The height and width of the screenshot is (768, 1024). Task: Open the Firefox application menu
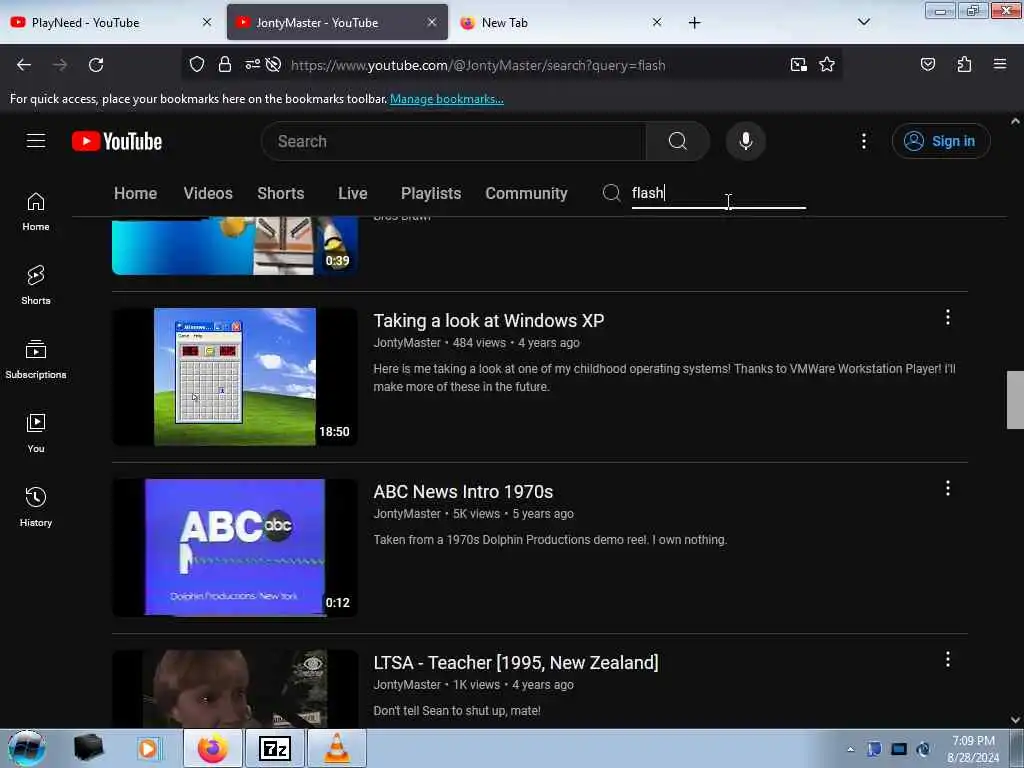(999, 65)
